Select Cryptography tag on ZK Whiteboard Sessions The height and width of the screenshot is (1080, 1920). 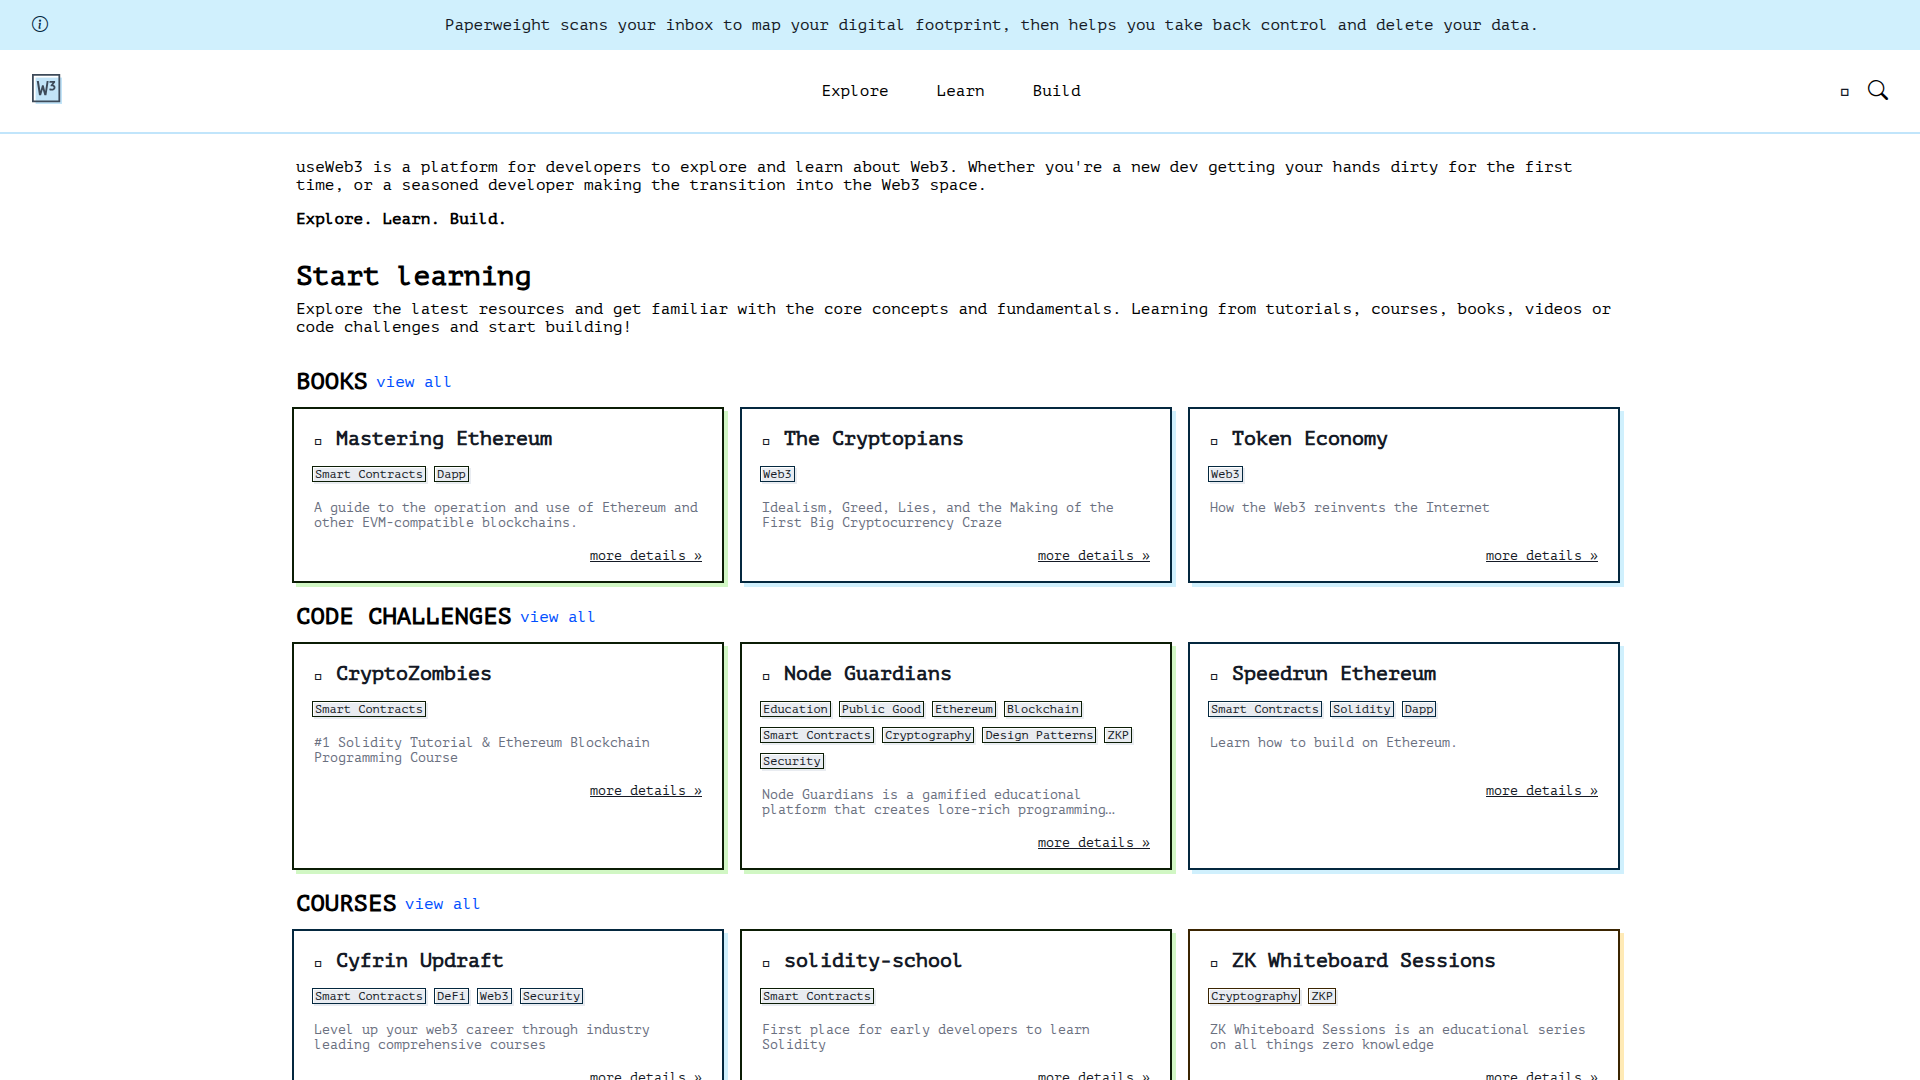[x=1254, y=996]
